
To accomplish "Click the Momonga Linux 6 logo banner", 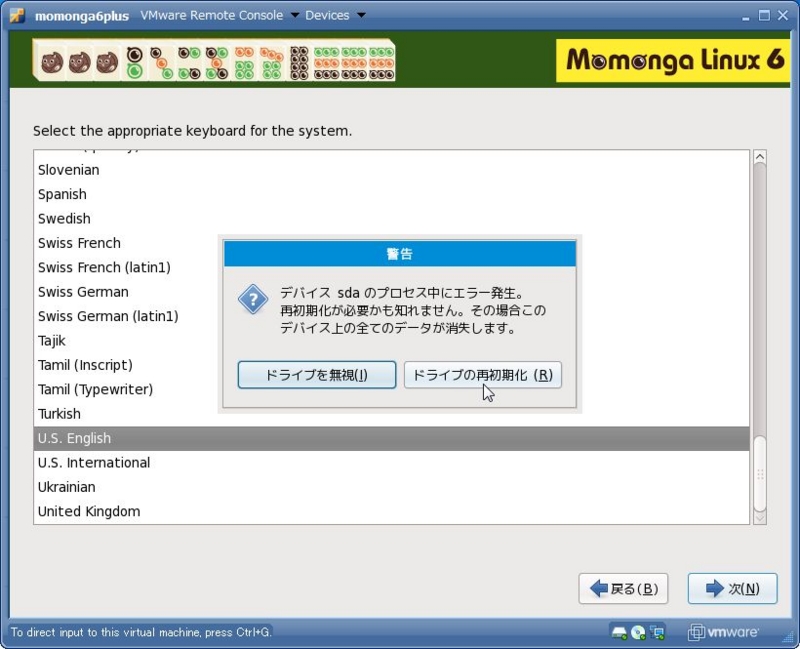I will pyautogui.click(x=672, y=60).
